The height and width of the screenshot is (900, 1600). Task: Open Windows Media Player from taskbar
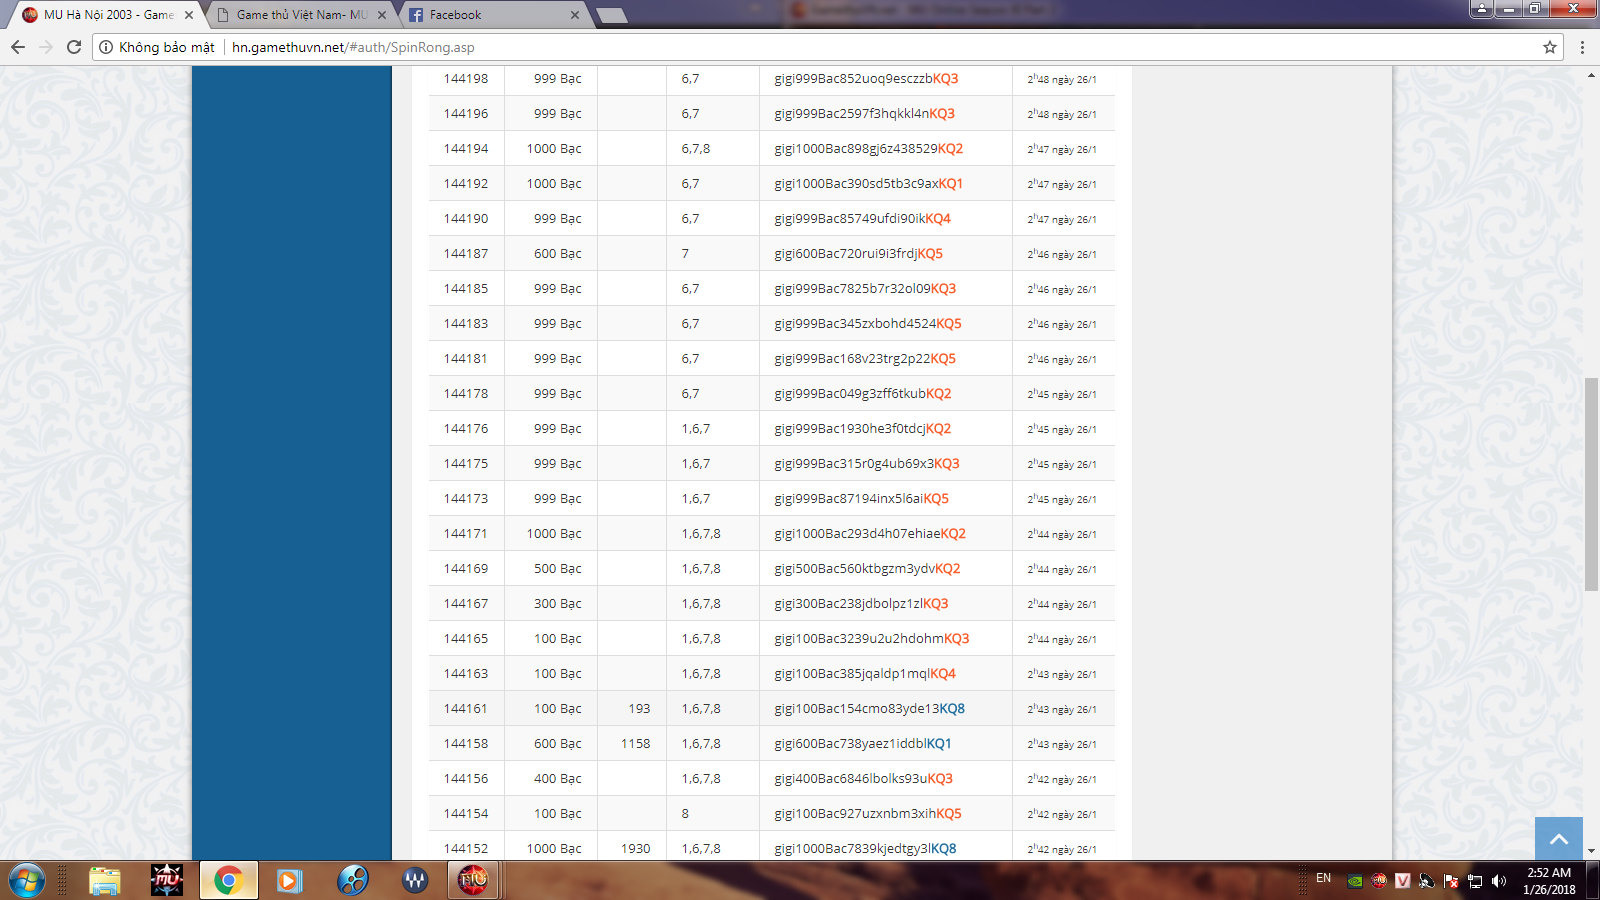tap(289, 880)
